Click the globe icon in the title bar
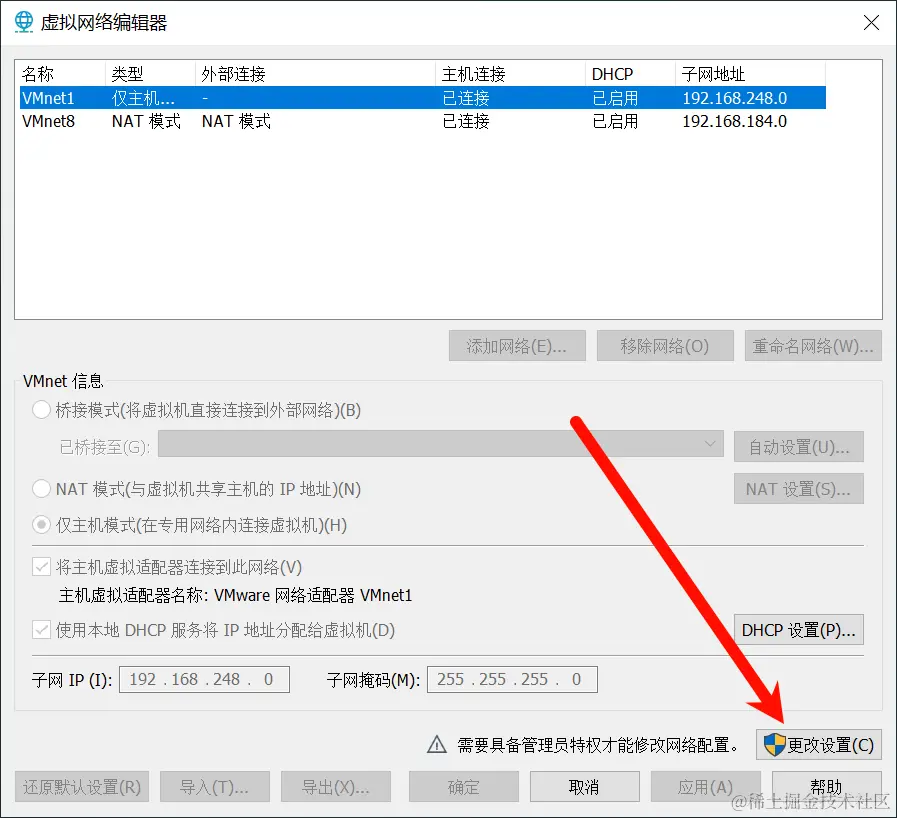Viewport: 897px width, 818px height. tap(24, 22)
